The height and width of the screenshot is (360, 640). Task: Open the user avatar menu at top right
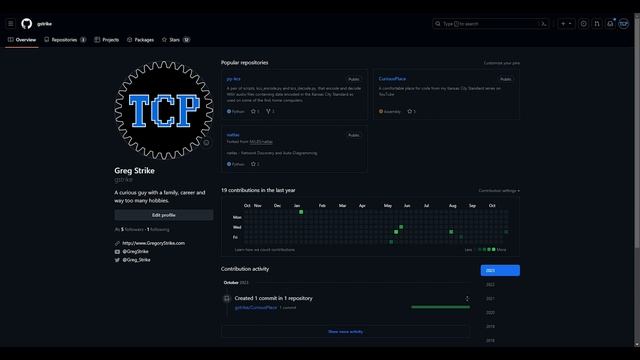coord(623,24)
